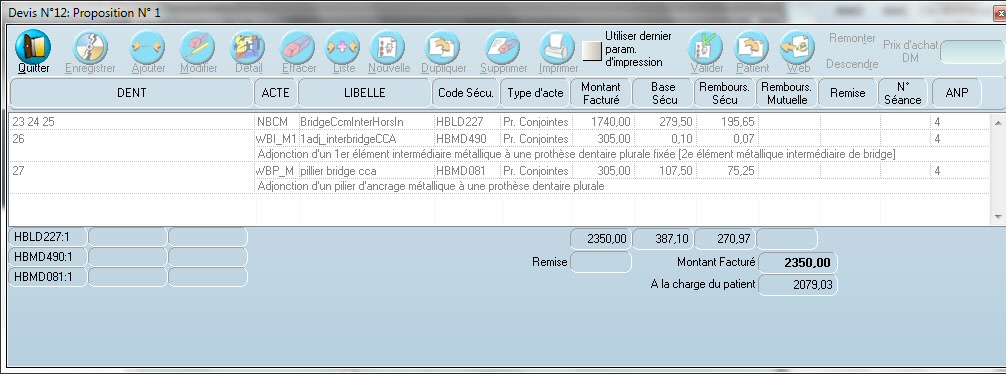
Task: Open the Liste toolbar icon
Action: click(x=343, y=47)
